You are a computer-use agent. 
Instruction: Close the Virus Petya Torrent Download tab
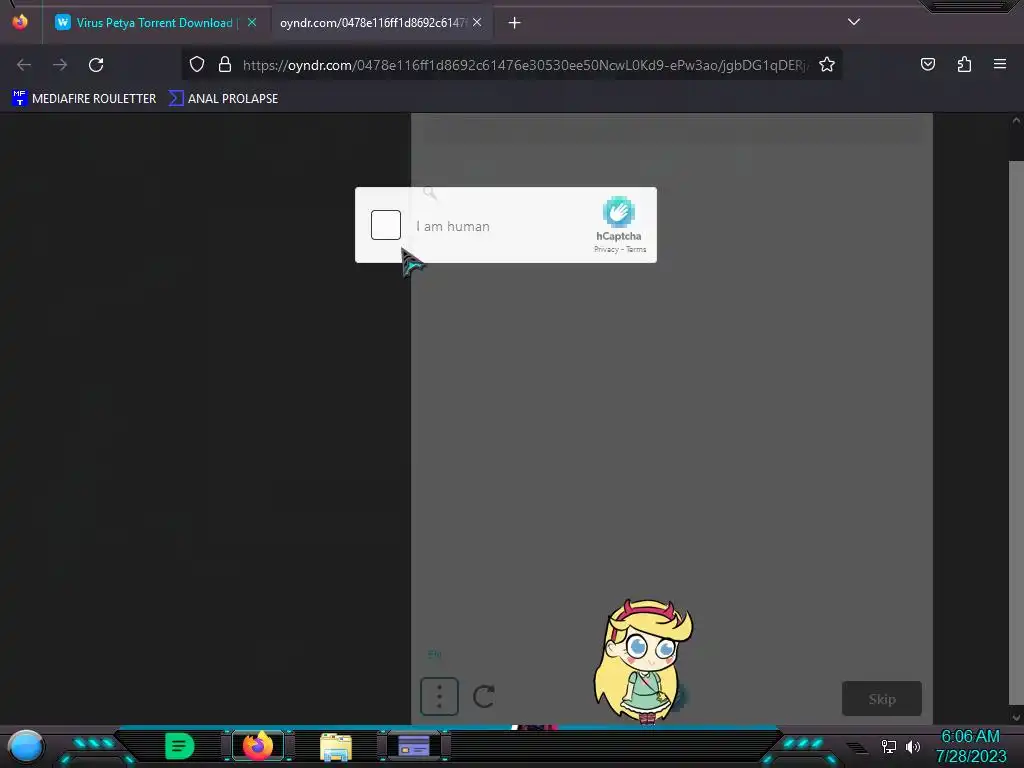[251, 22]
